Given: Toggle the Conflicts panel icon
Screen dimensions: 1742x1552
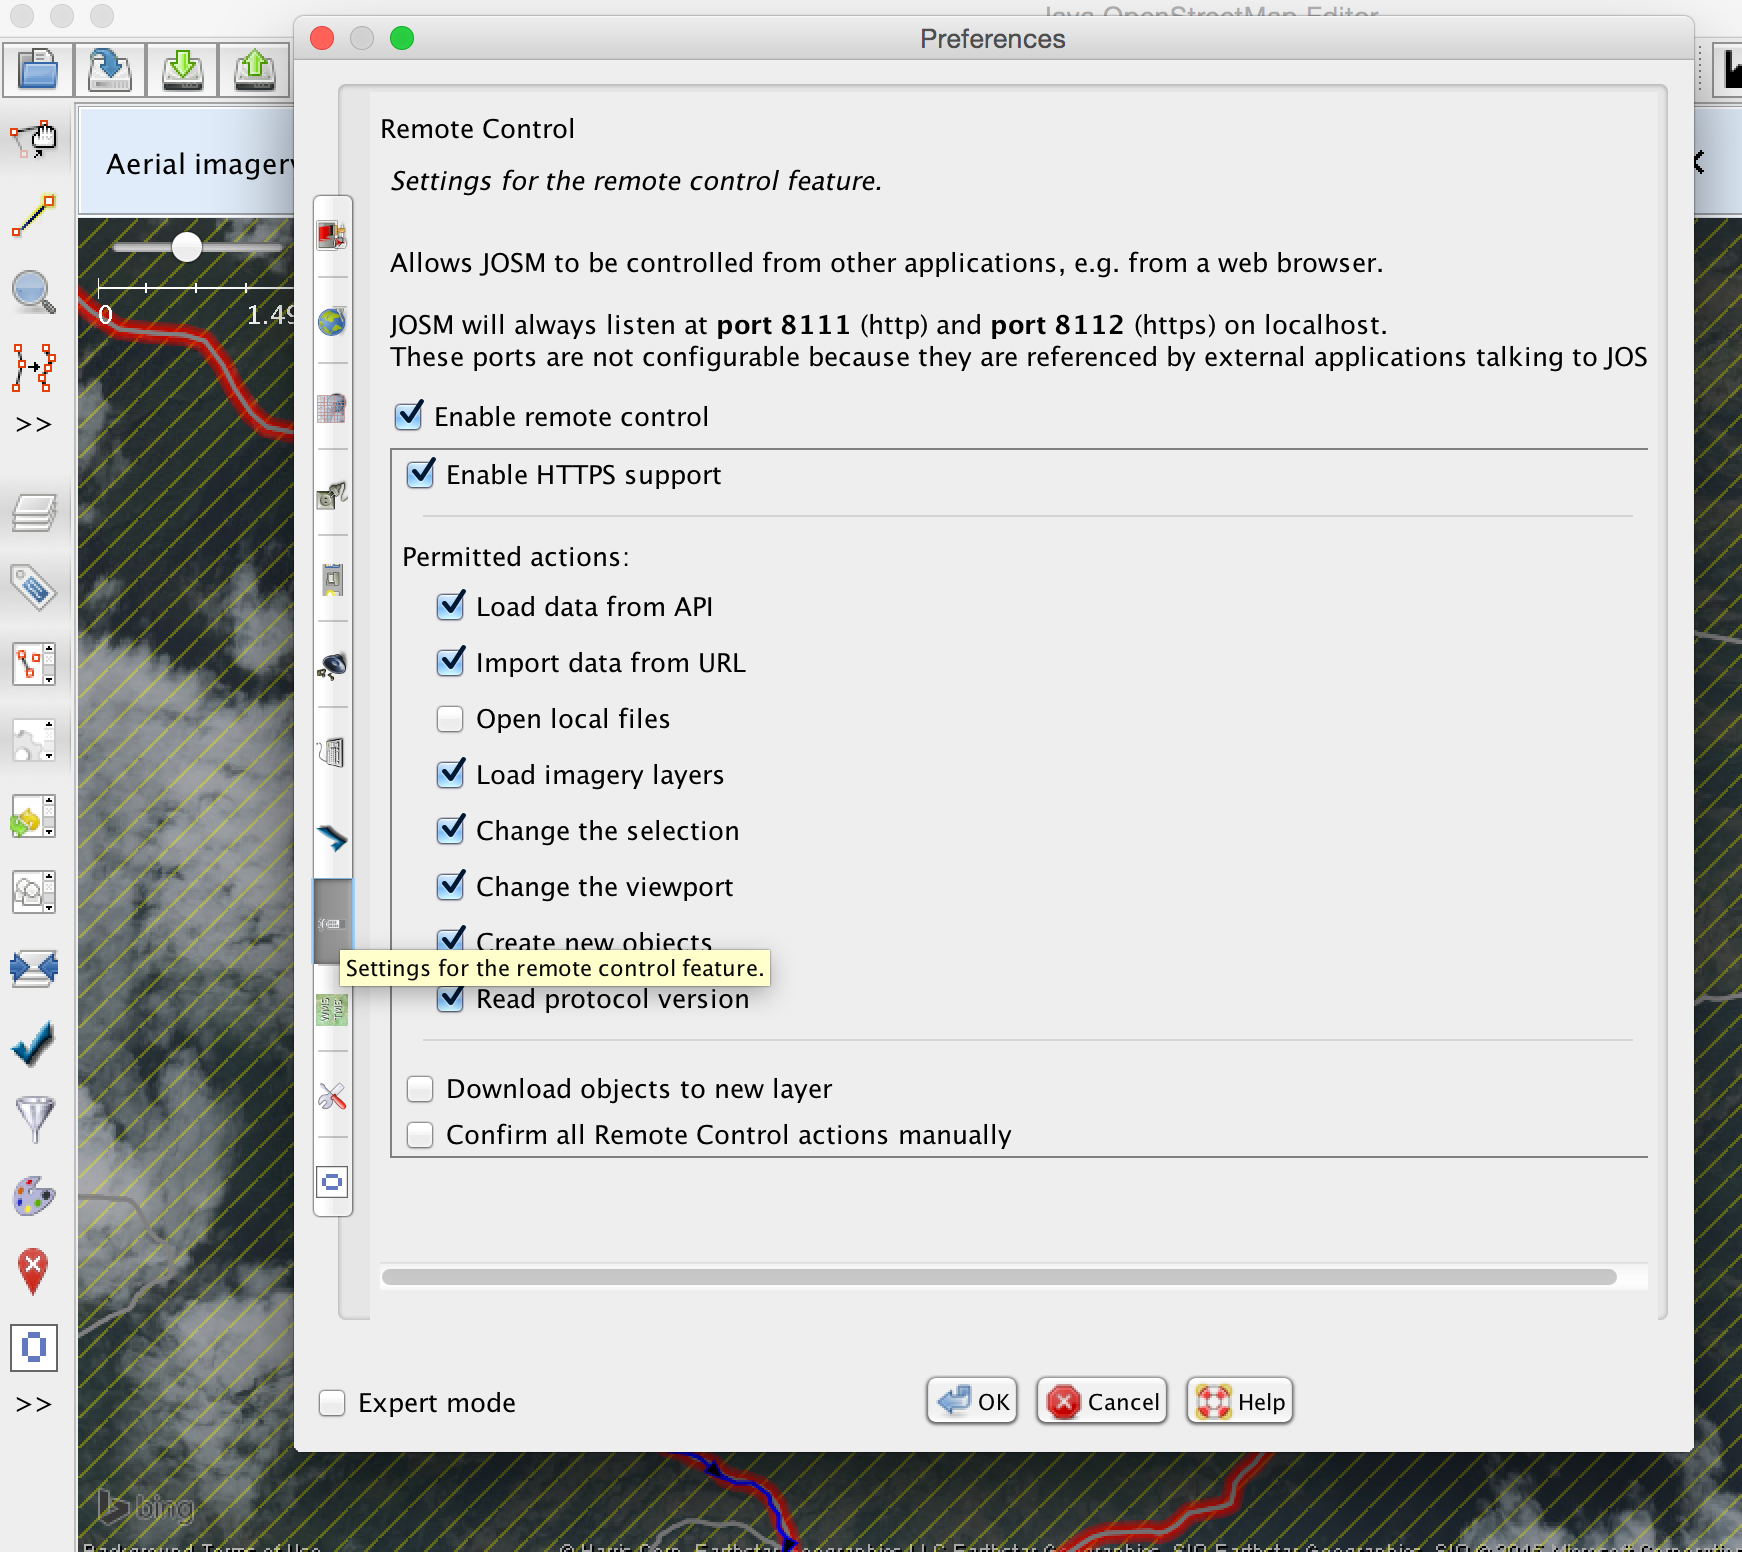Looking at the screenshot, I should 33,968.
